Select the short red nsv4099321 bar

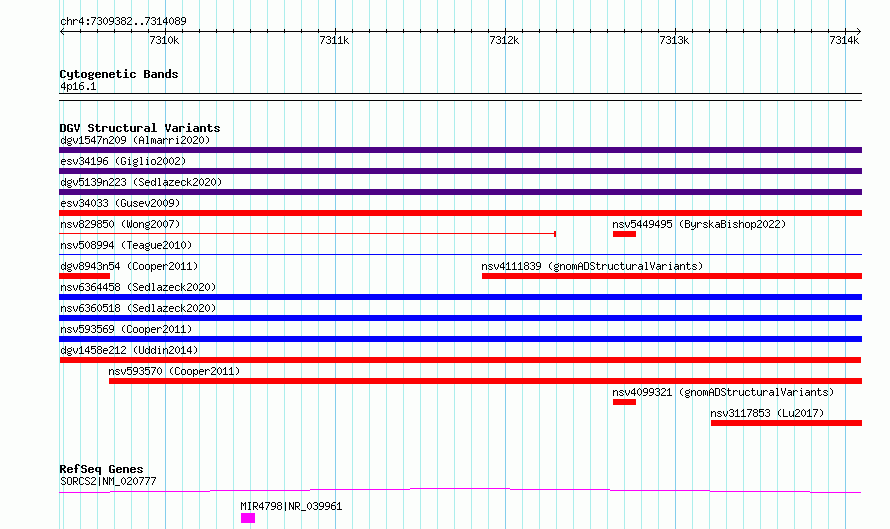point(624,402)
